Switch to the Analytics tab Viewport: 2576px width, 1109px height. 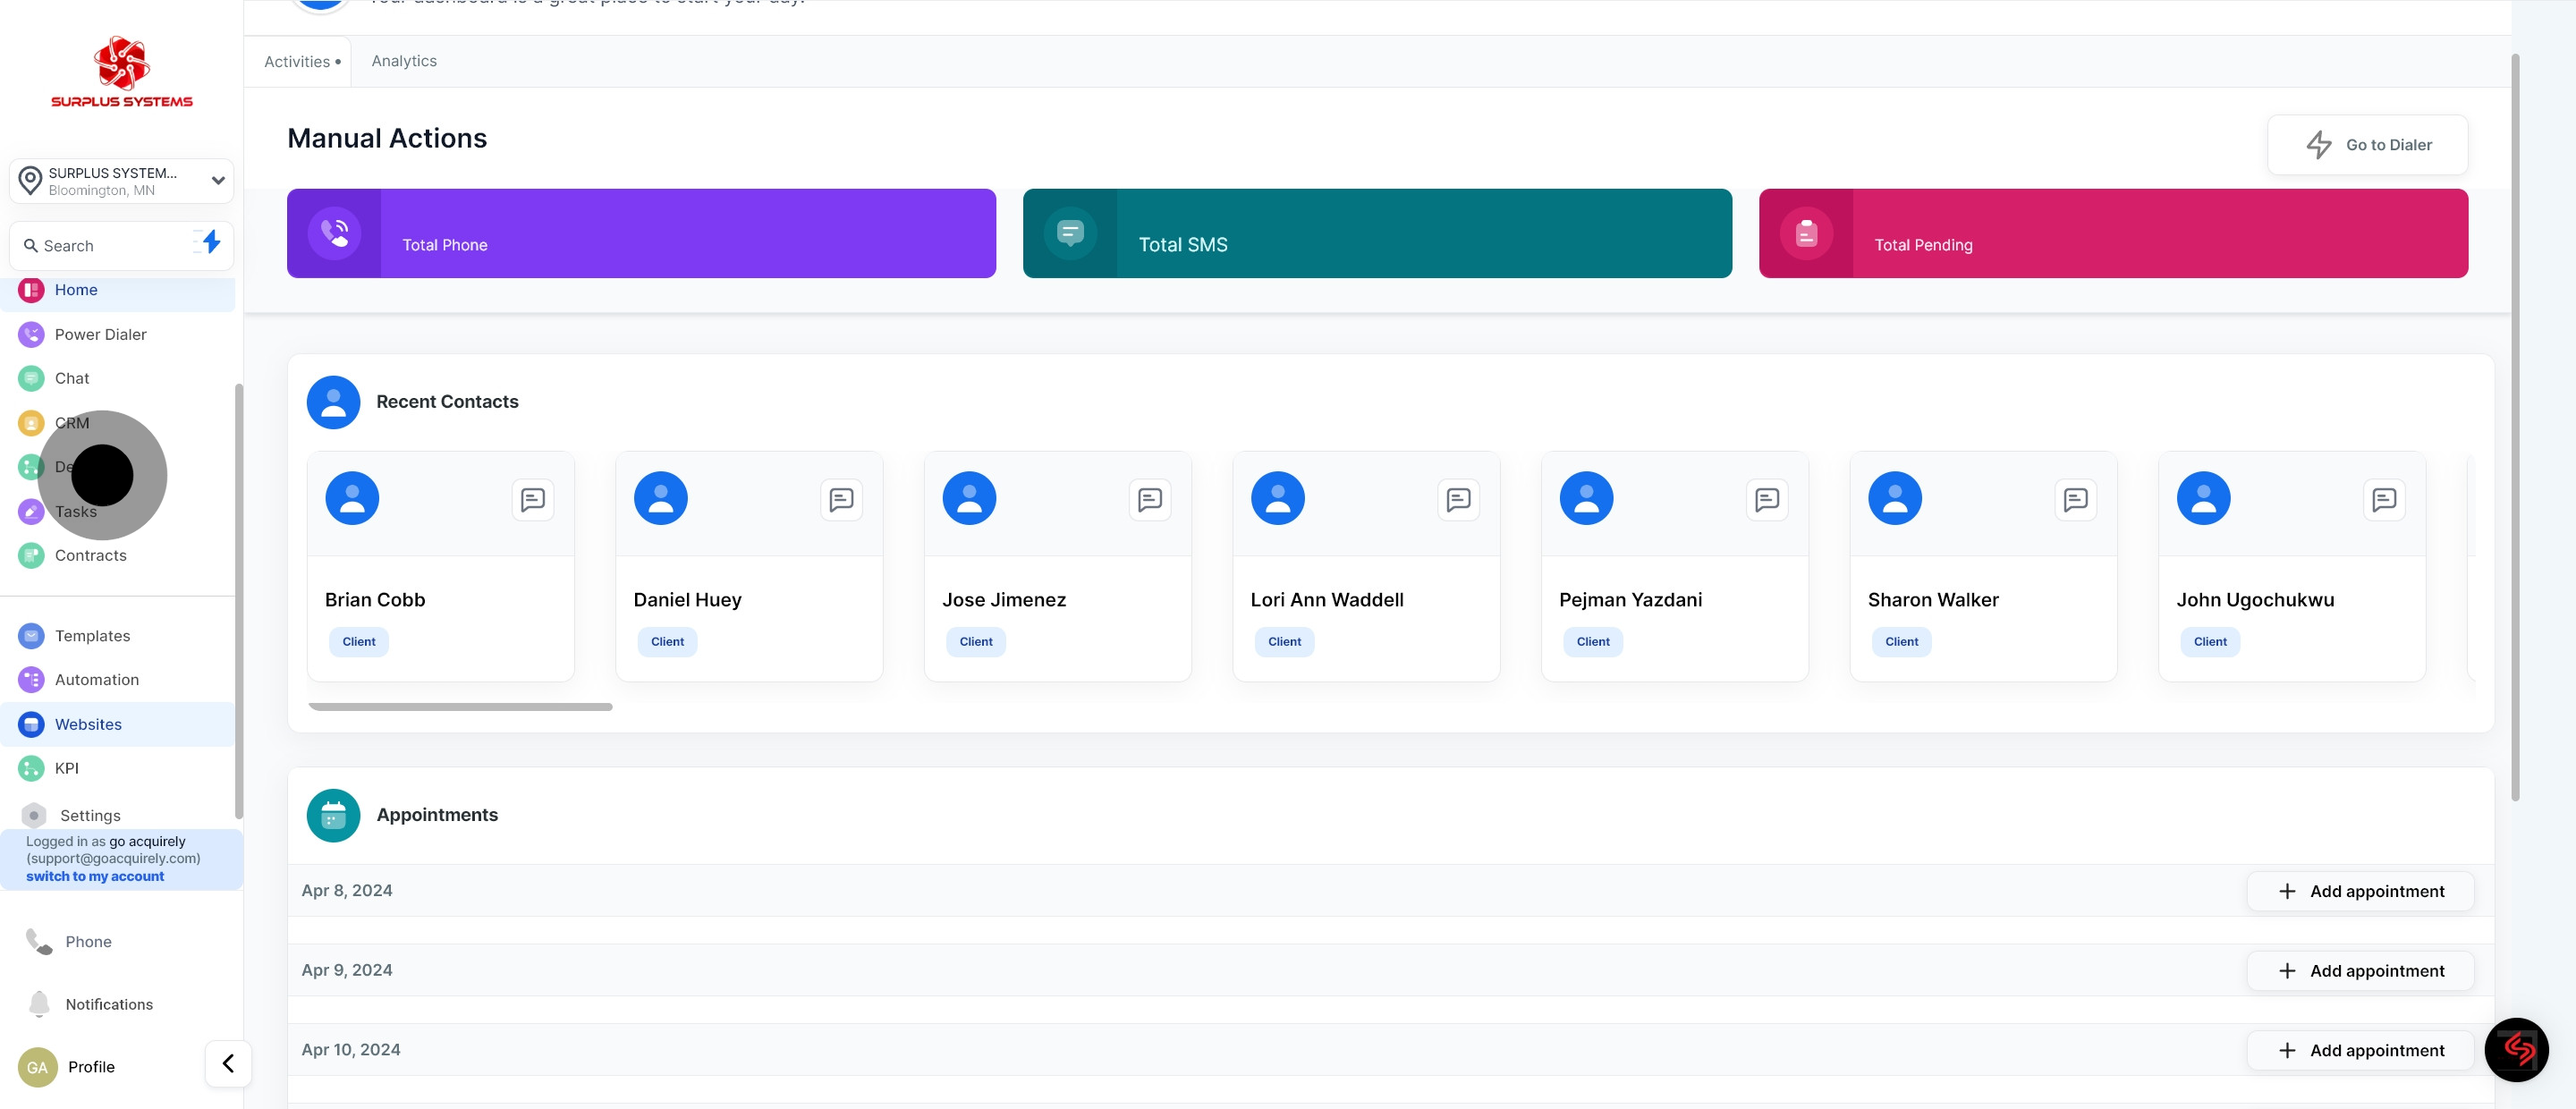[404, 61]
